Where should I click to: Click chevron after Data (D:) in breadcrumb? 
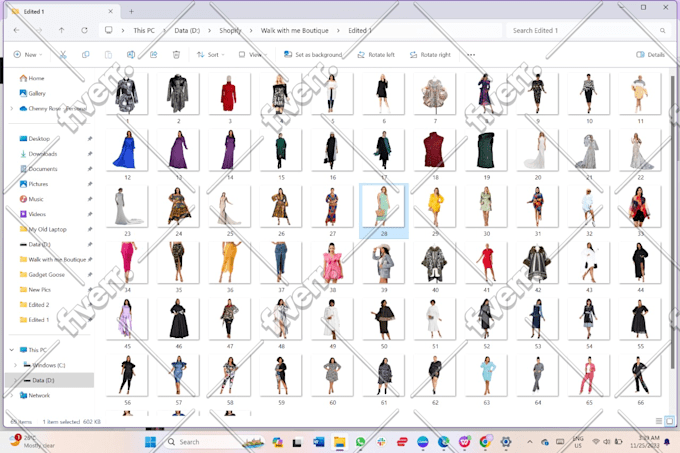click(x=209, y=30)
